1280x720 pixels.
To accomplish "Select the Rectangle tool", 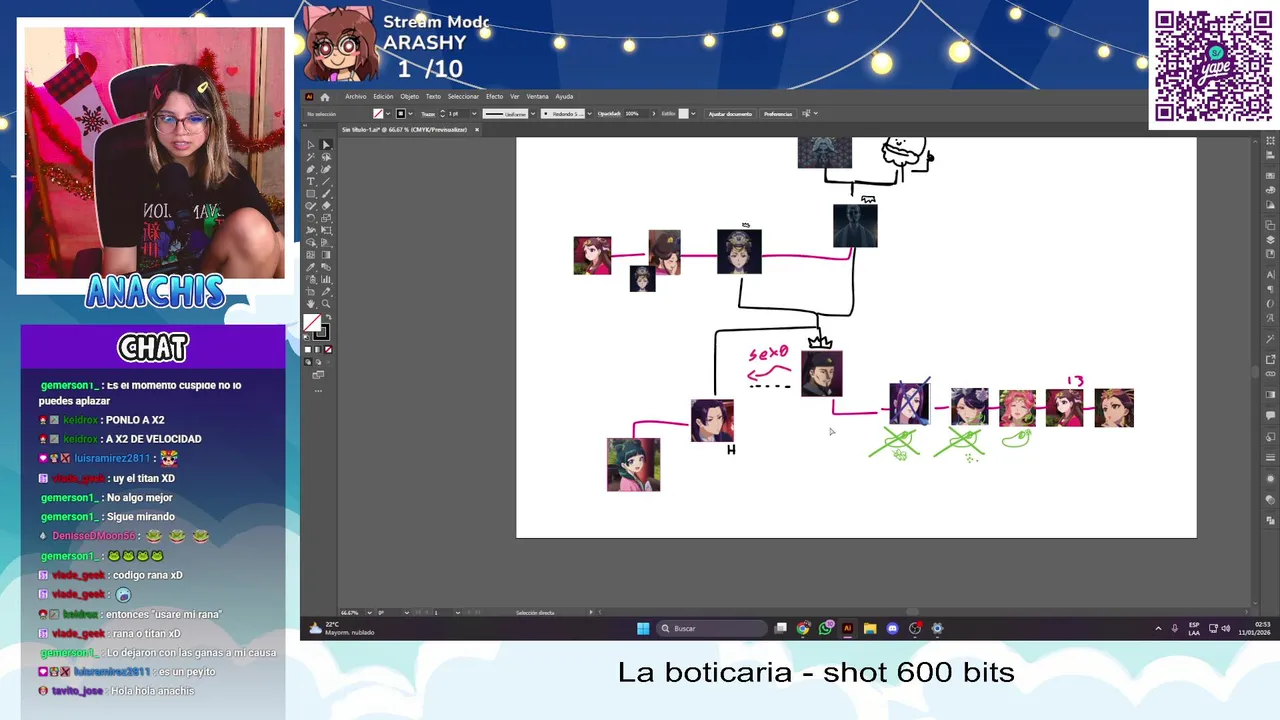I will pyautogui.click(x=311, y=193).
